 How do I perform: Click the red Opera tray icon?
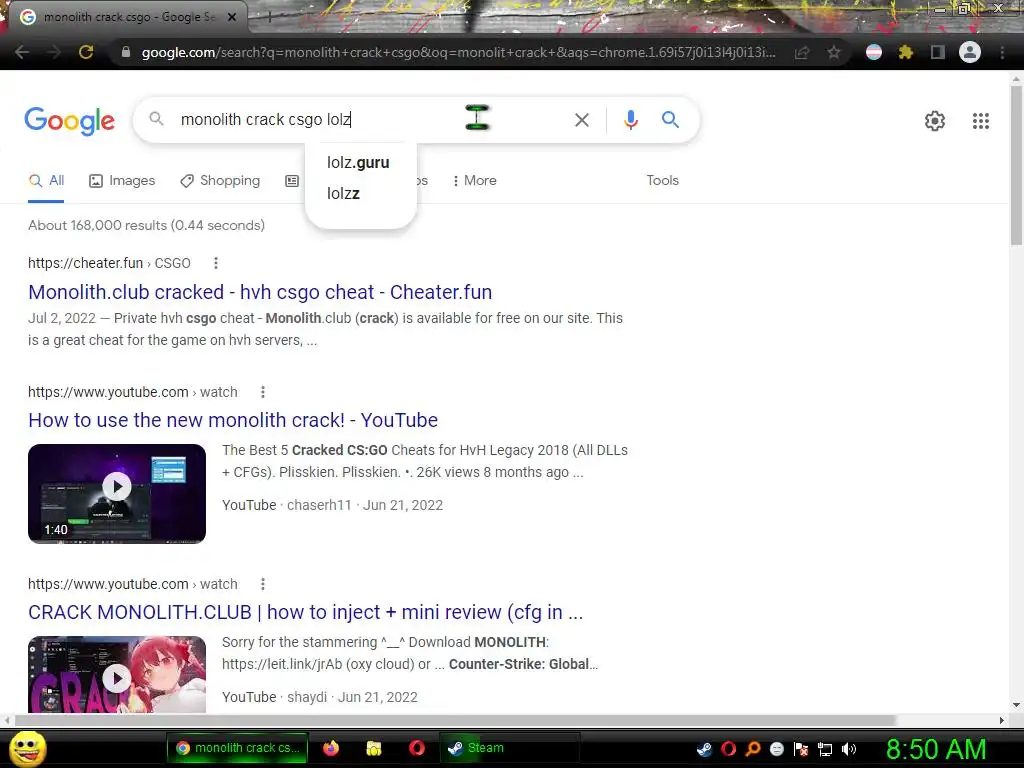(728, 749)
